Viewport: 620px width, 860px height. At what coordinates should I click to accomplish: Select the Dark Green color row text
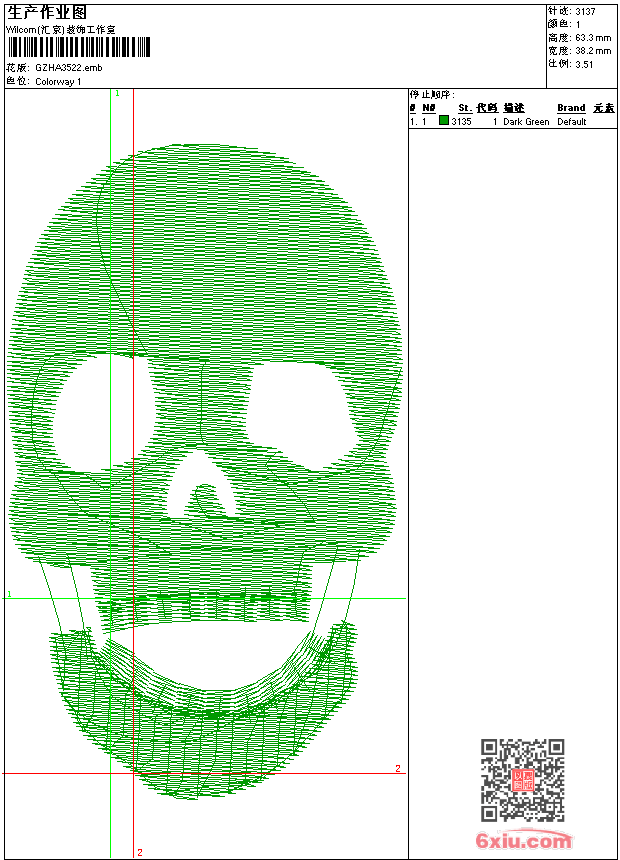[526, 122]
